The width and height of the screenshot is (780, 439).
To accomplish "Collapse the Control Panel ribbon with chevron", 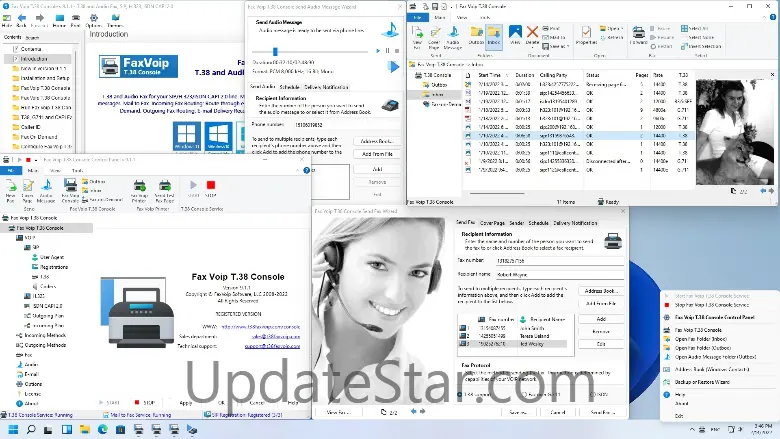I will (297, 171).
